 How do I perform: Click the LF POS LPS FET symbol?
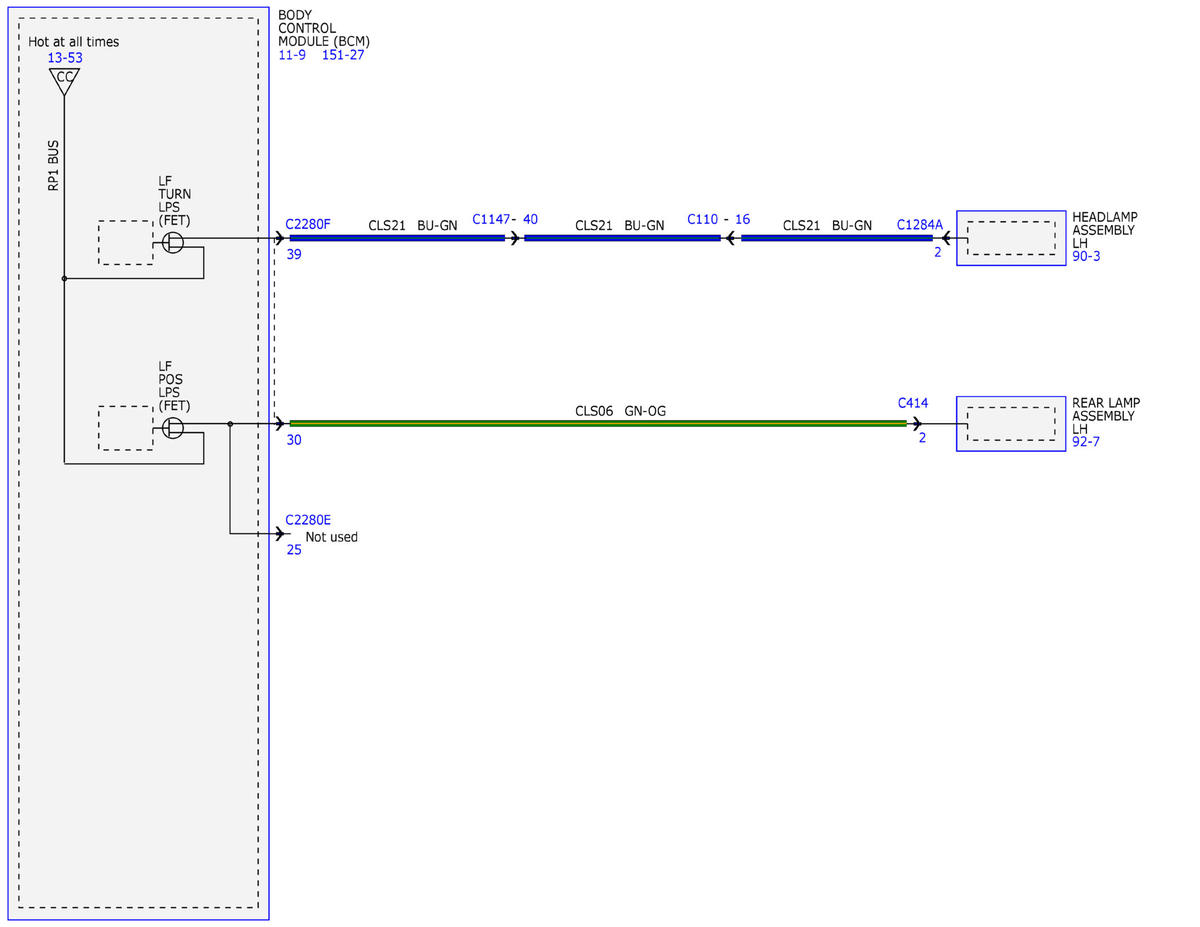(173, 428)
